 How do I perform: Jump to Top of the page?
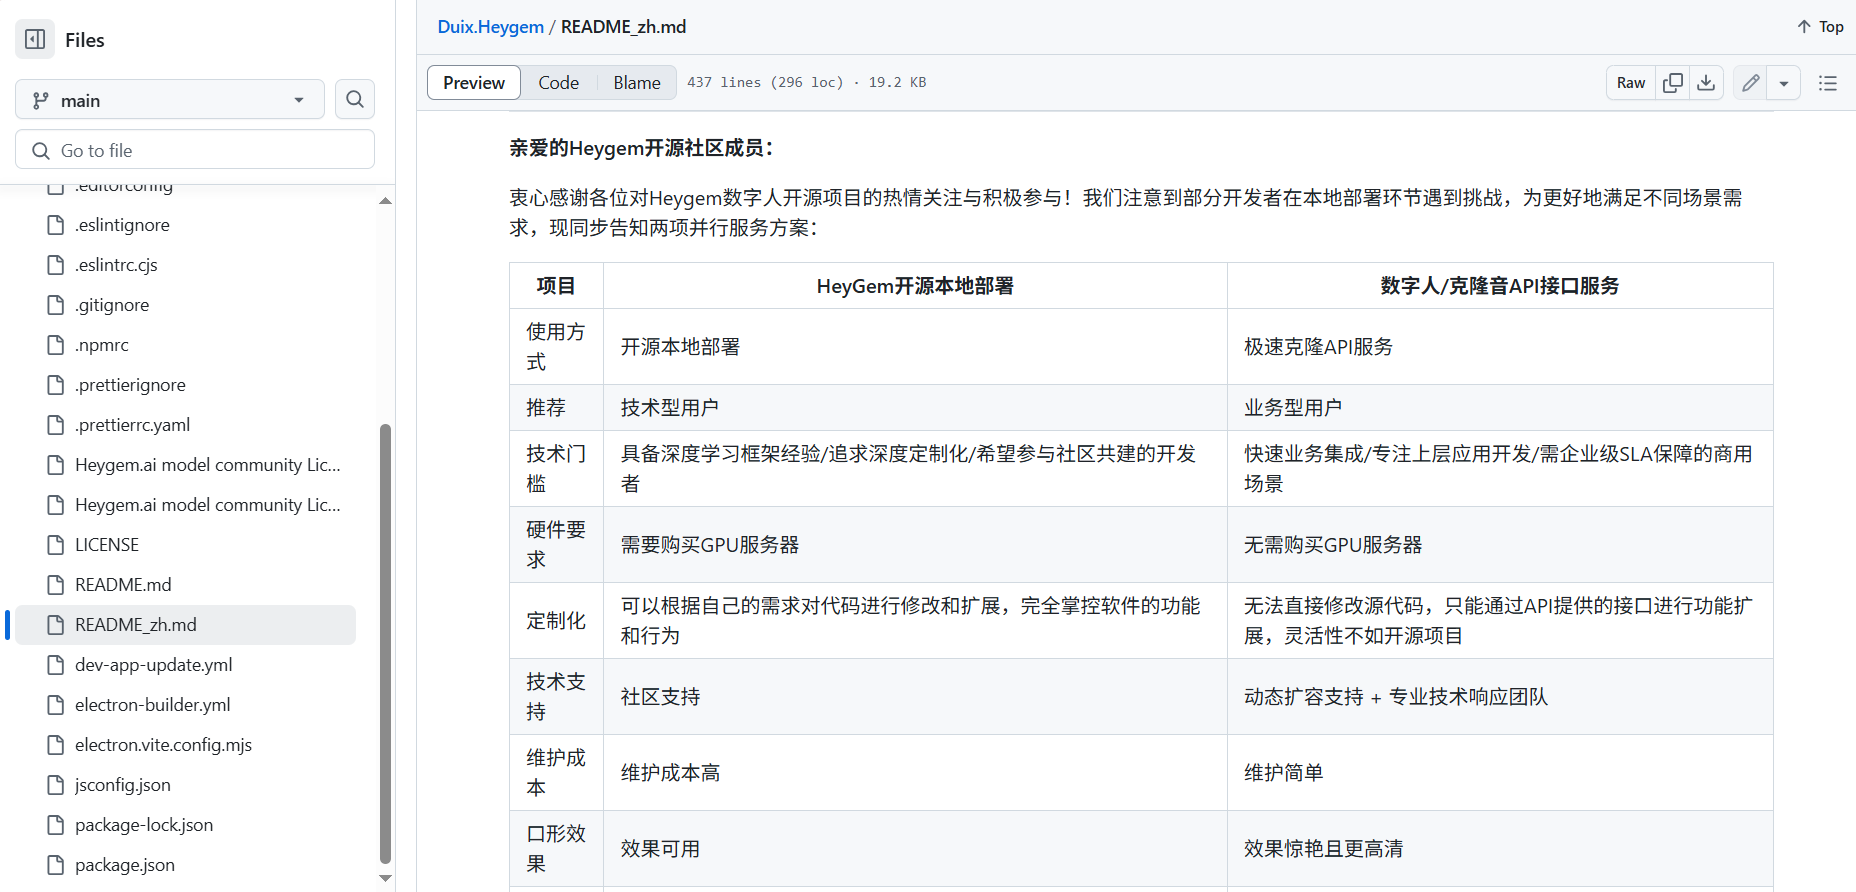pos(1820,27)
